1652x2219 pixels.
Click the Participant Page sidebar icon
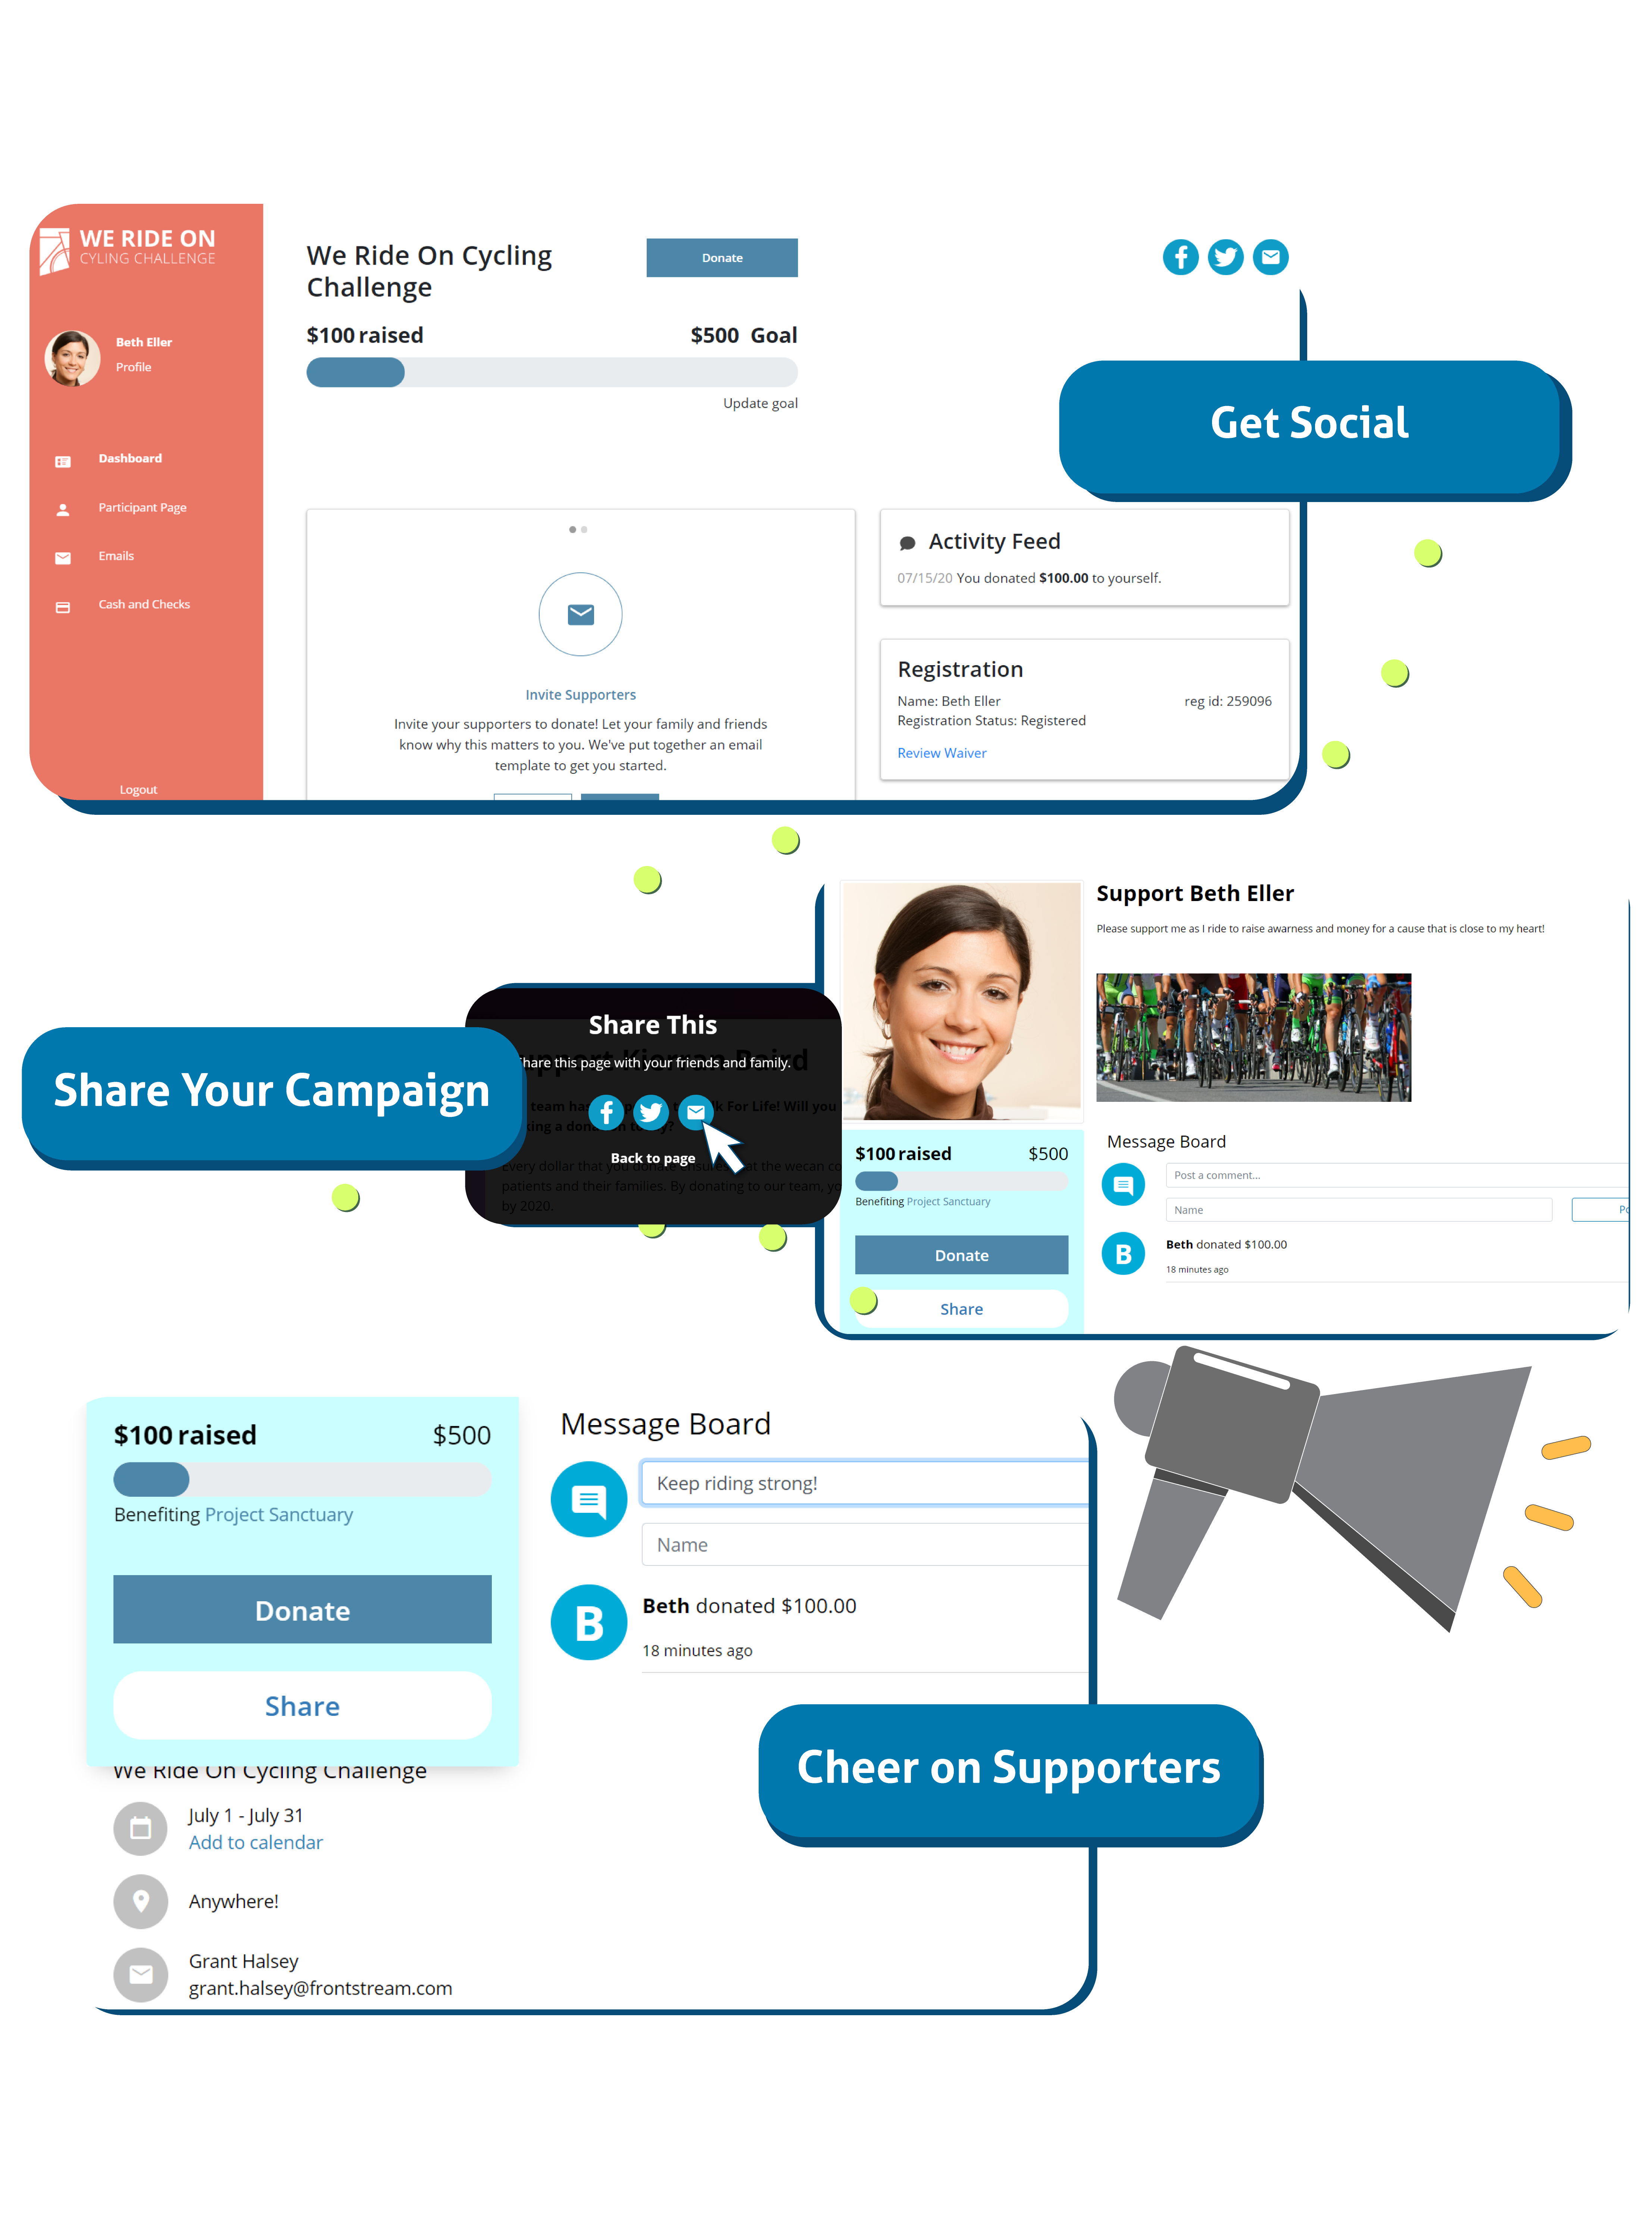click(x=62, y=508)
